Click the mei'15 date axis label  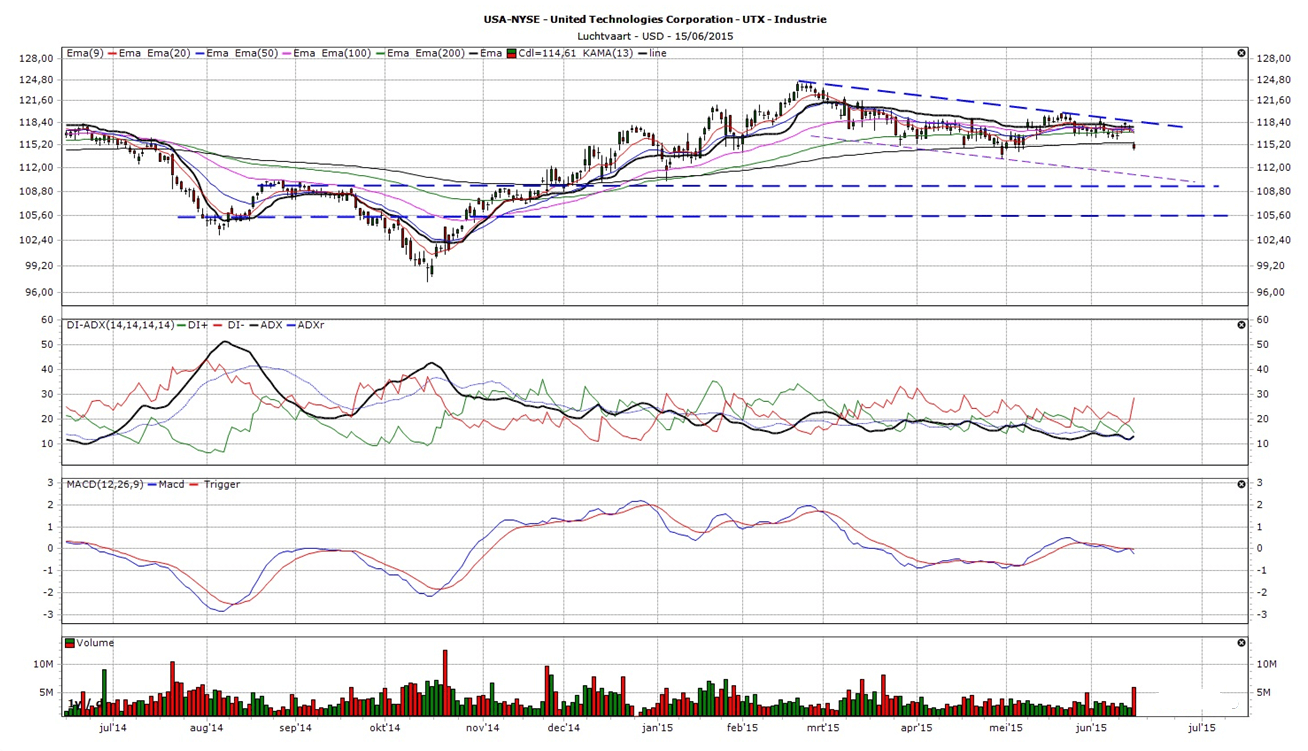point(1005,728)
